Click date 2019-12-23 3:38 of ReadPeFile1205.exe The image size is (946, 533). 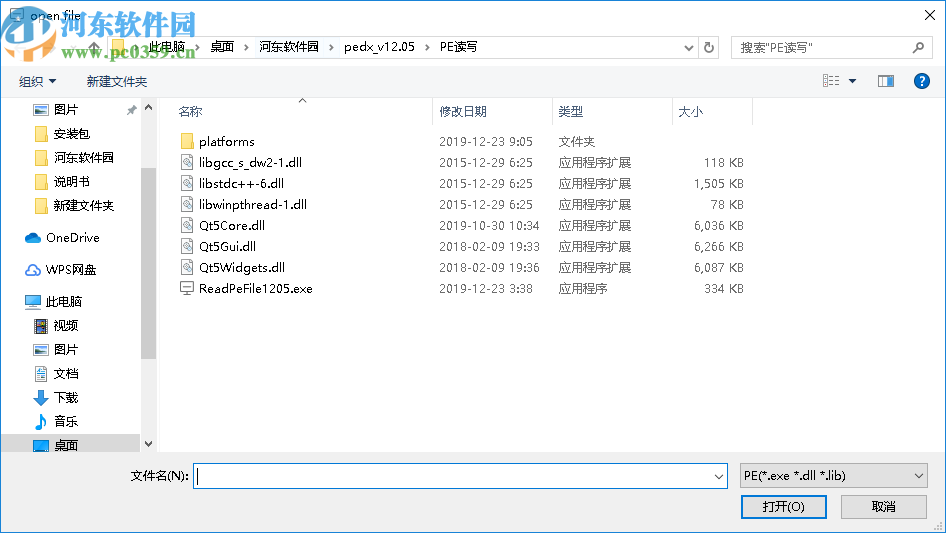coord(486,289)
